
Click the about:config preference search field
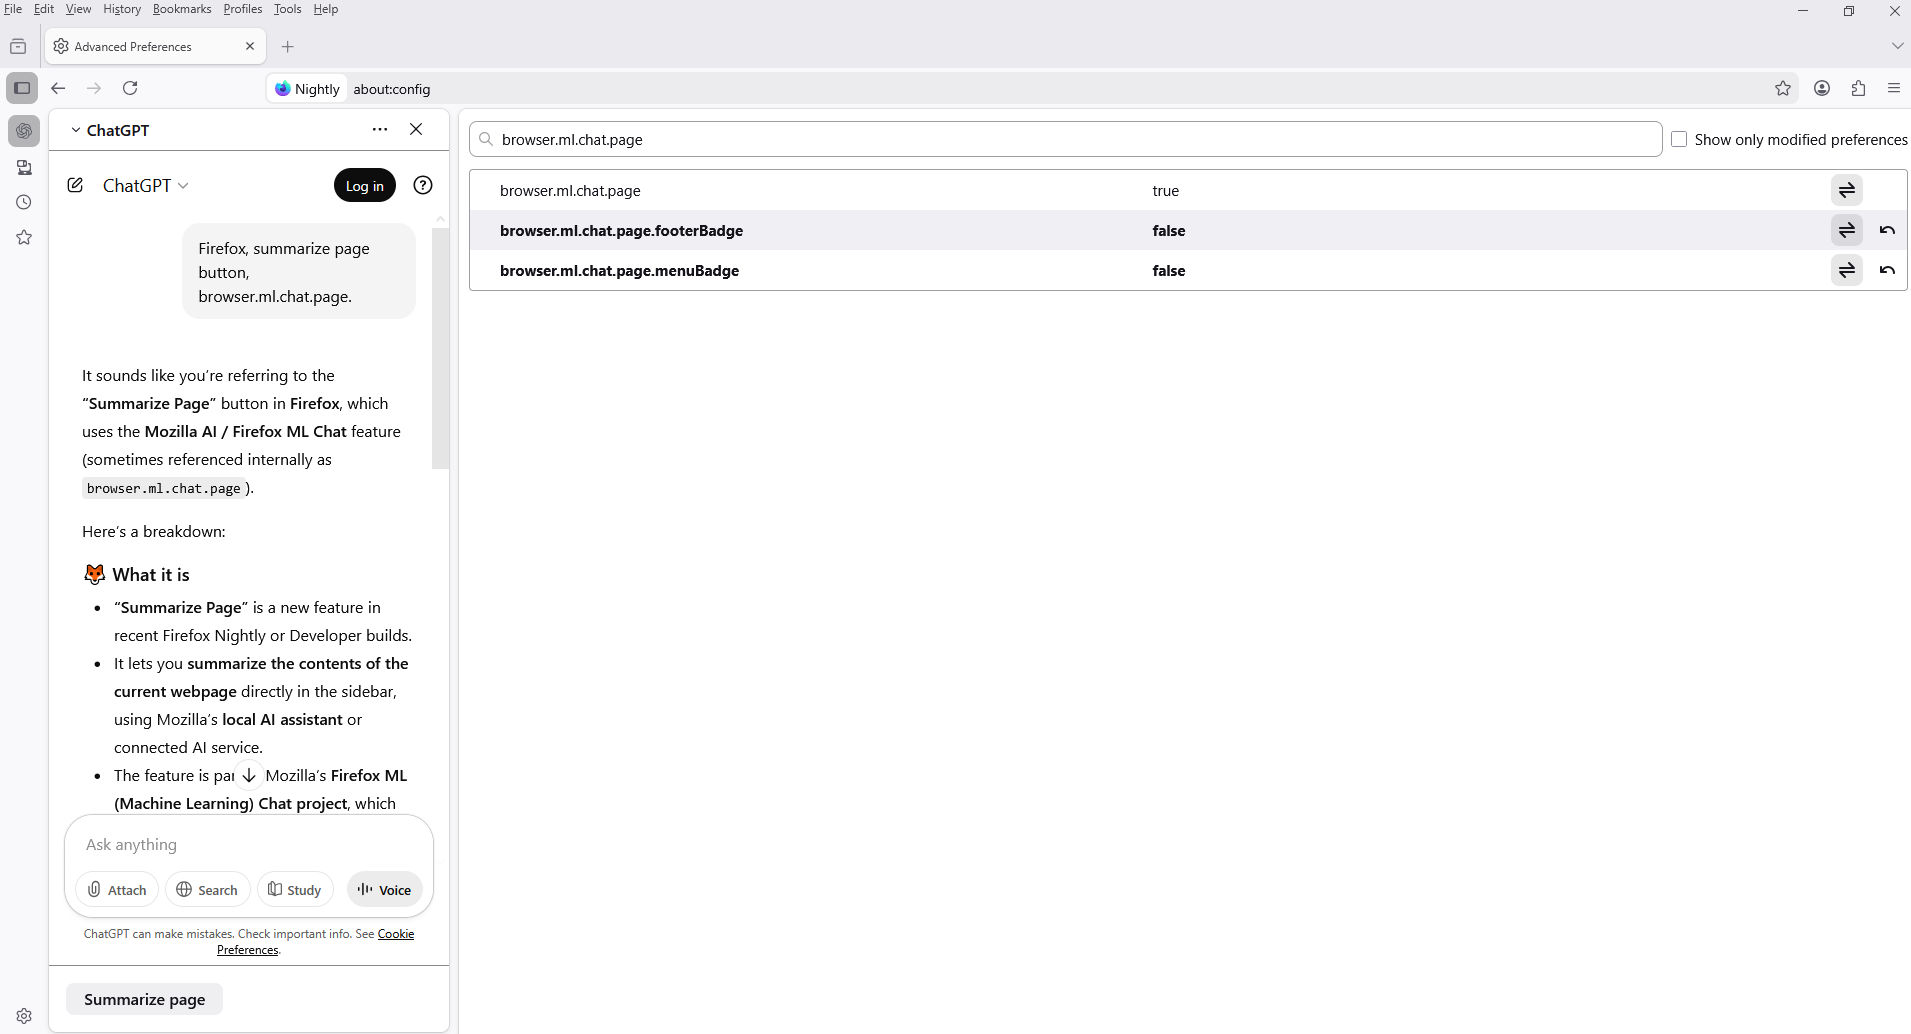point(1066,139)
